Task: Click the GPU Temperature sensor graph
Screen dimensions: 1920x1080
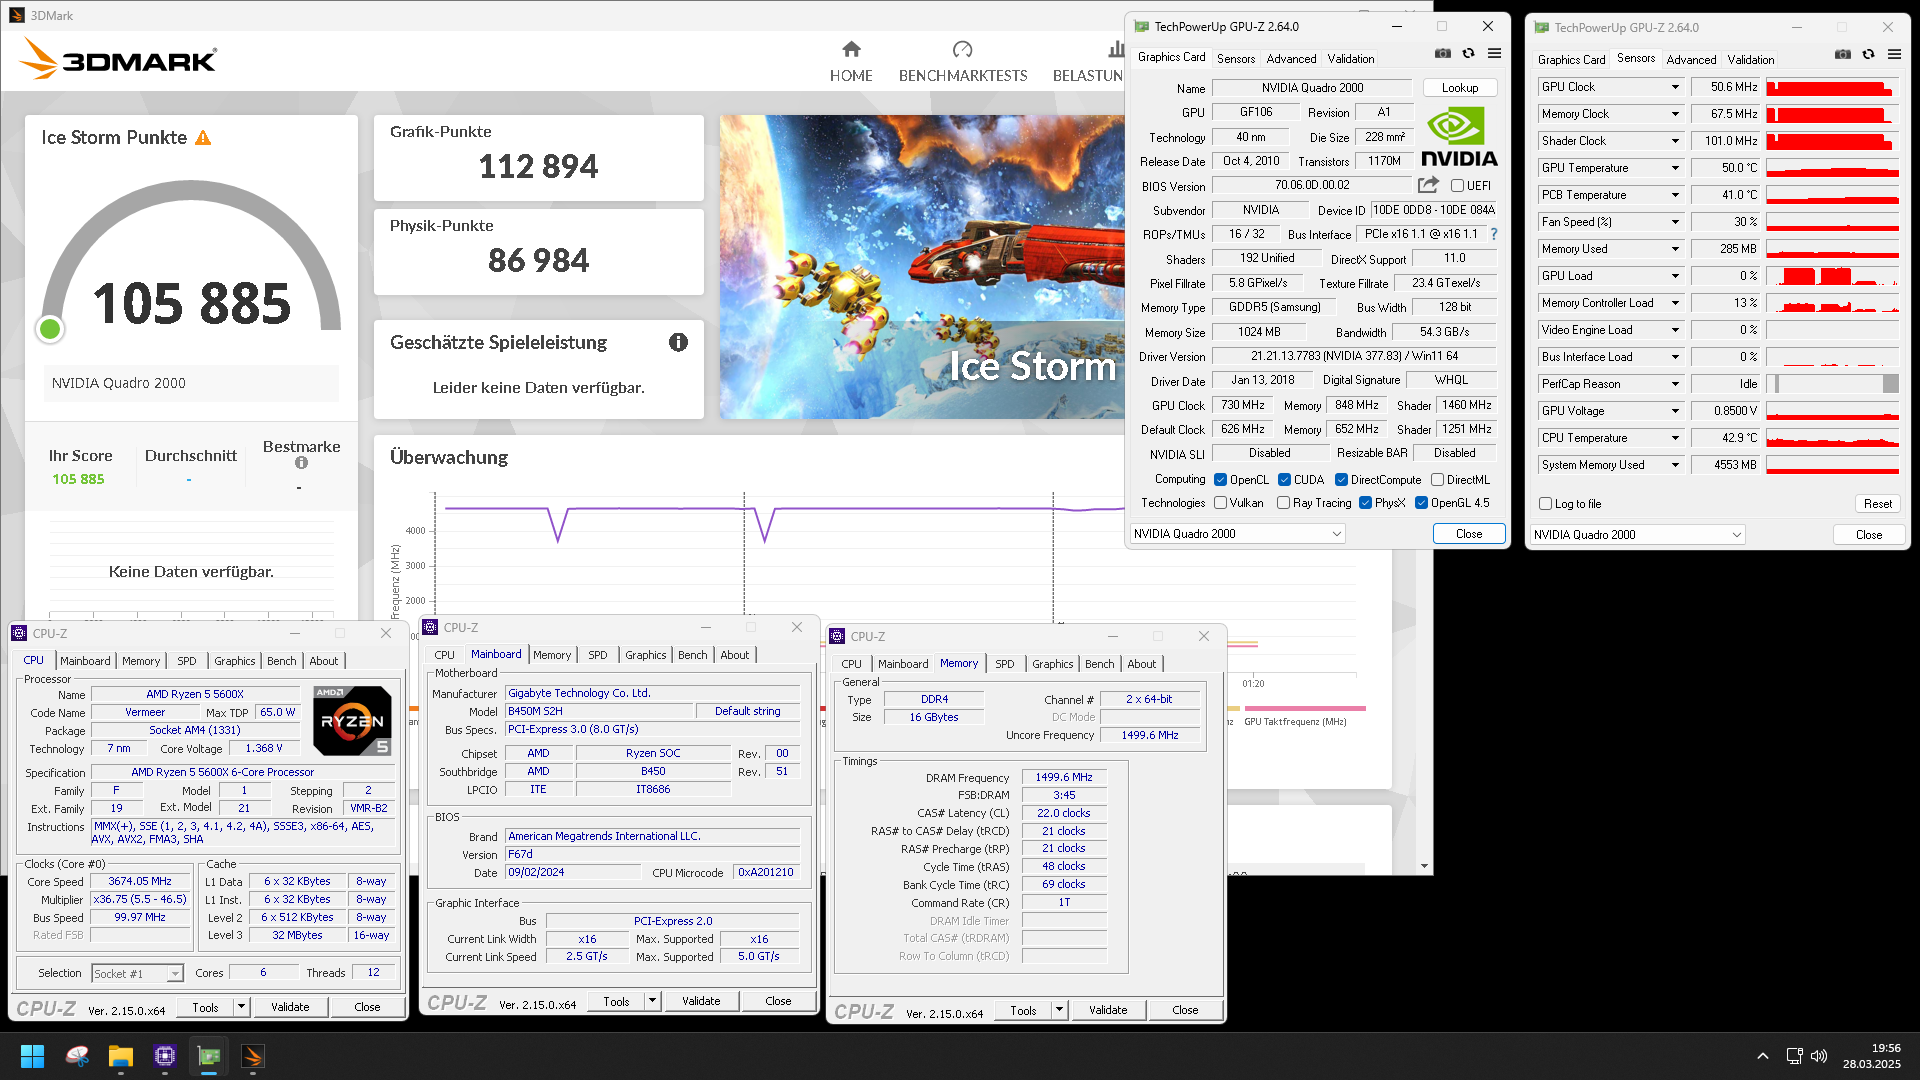Action: coord(1832,168)
